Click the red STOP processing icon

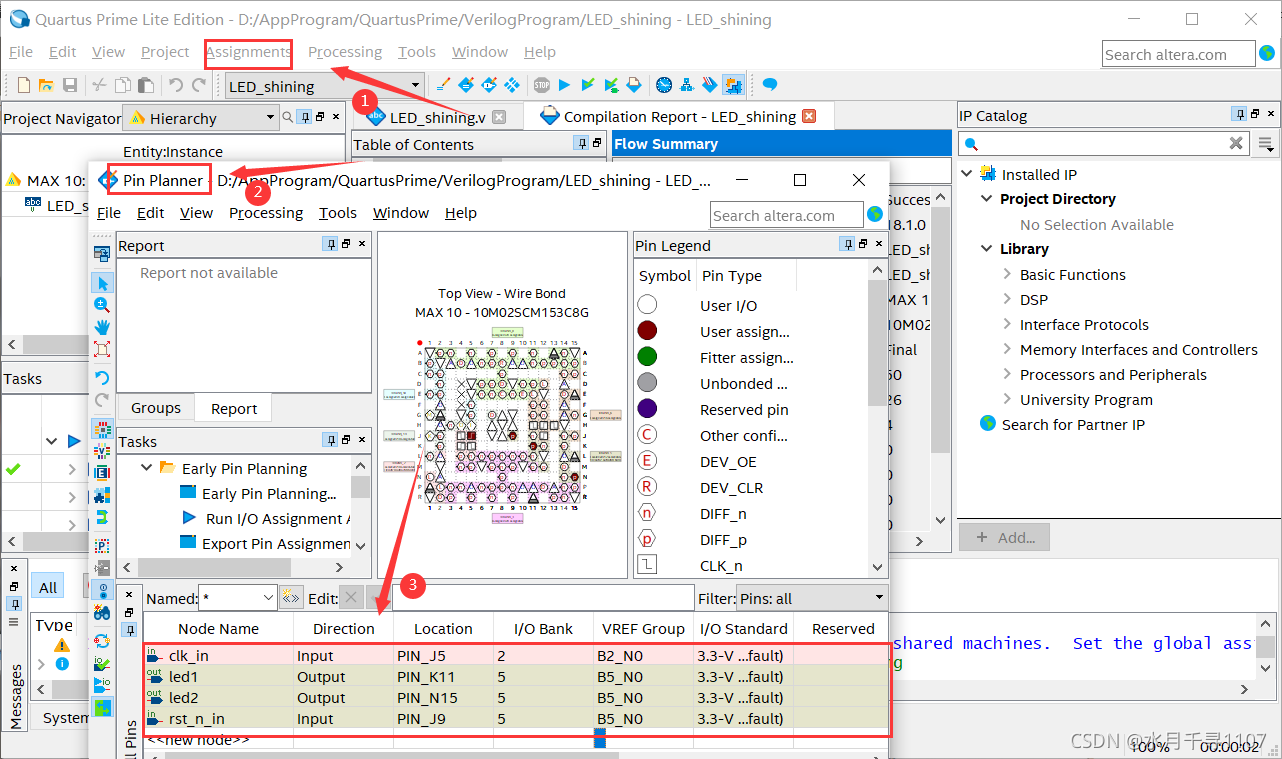point(541,86)
